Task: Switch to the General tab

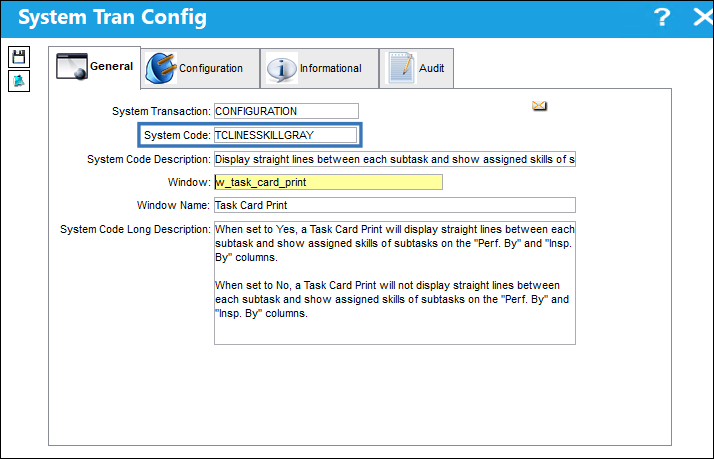Action: [x=94, y=67]
